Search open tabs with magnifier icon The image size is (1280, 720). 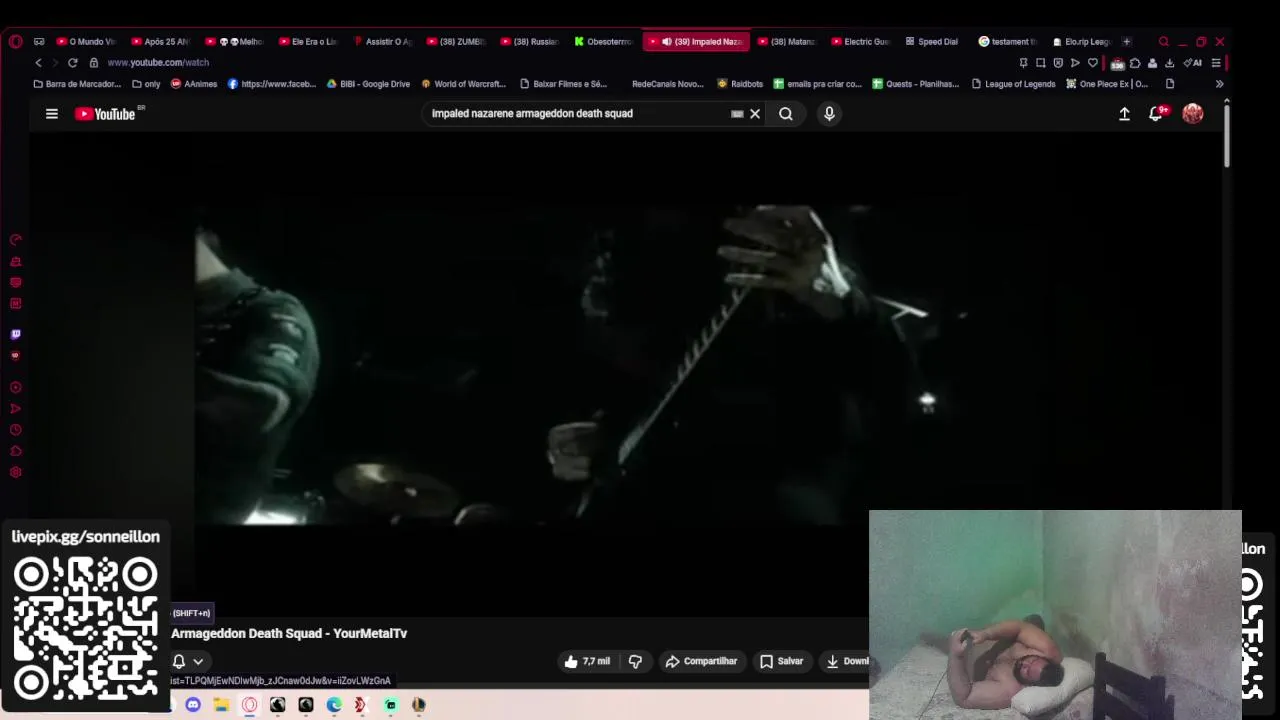1163,42
